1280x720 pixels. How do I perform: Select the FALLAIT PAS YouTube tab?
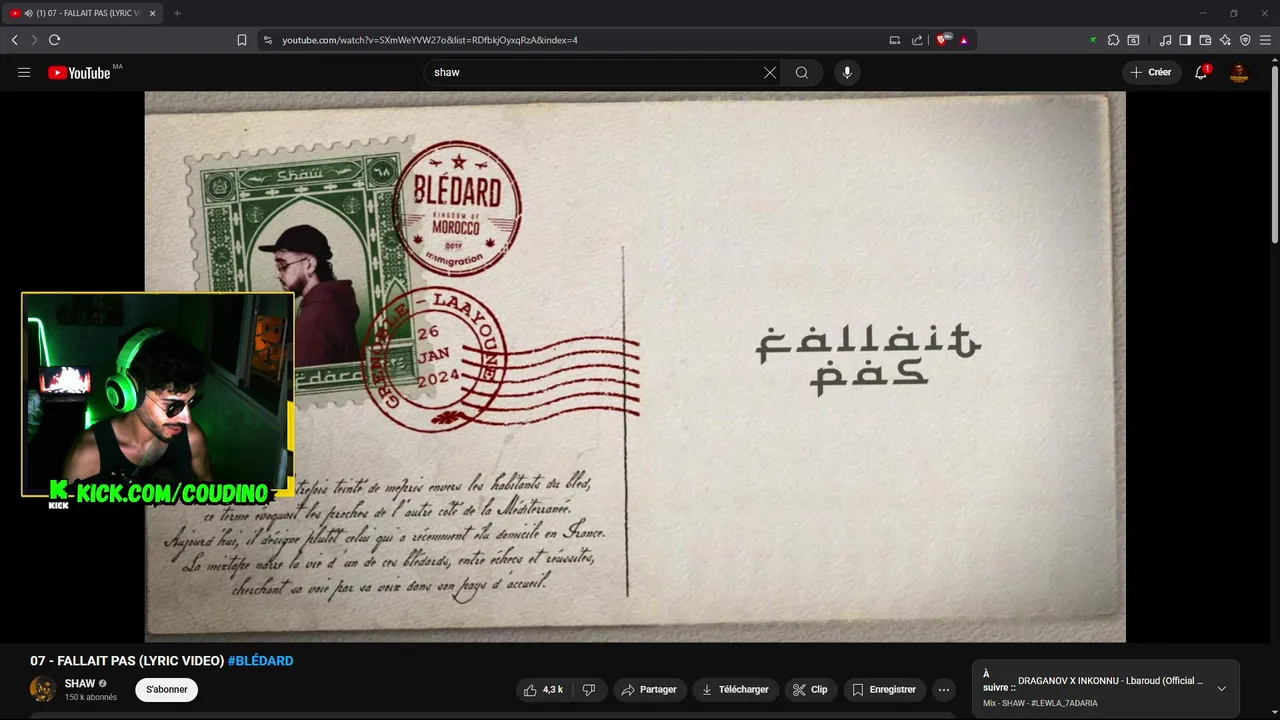(84, 13)
